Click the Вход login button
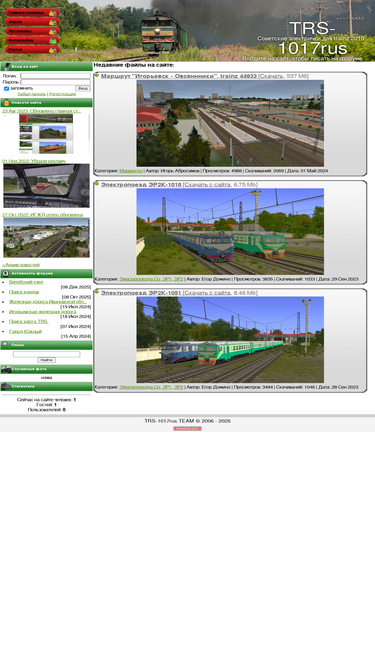Image resolution: width=375 pixels, height=667 pixels. point(82,88)
